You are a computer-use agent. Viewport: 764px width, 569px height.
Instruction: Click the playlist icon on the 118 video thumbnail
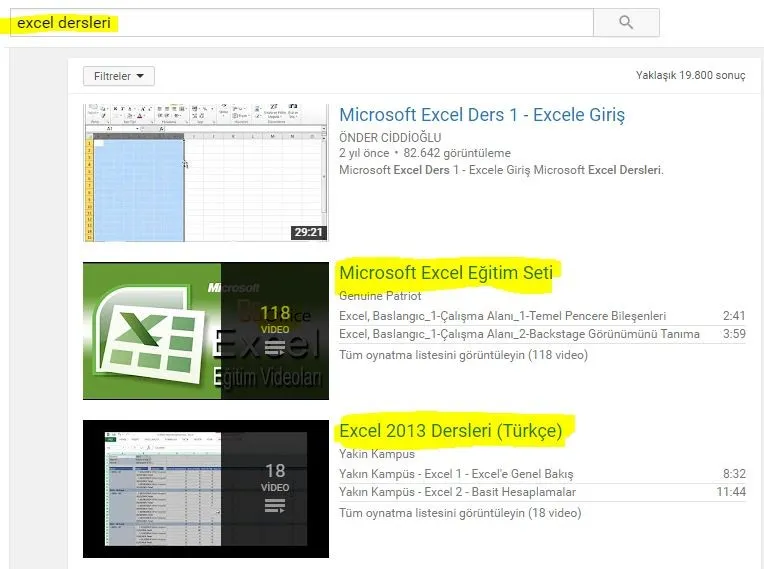(275, 348)
